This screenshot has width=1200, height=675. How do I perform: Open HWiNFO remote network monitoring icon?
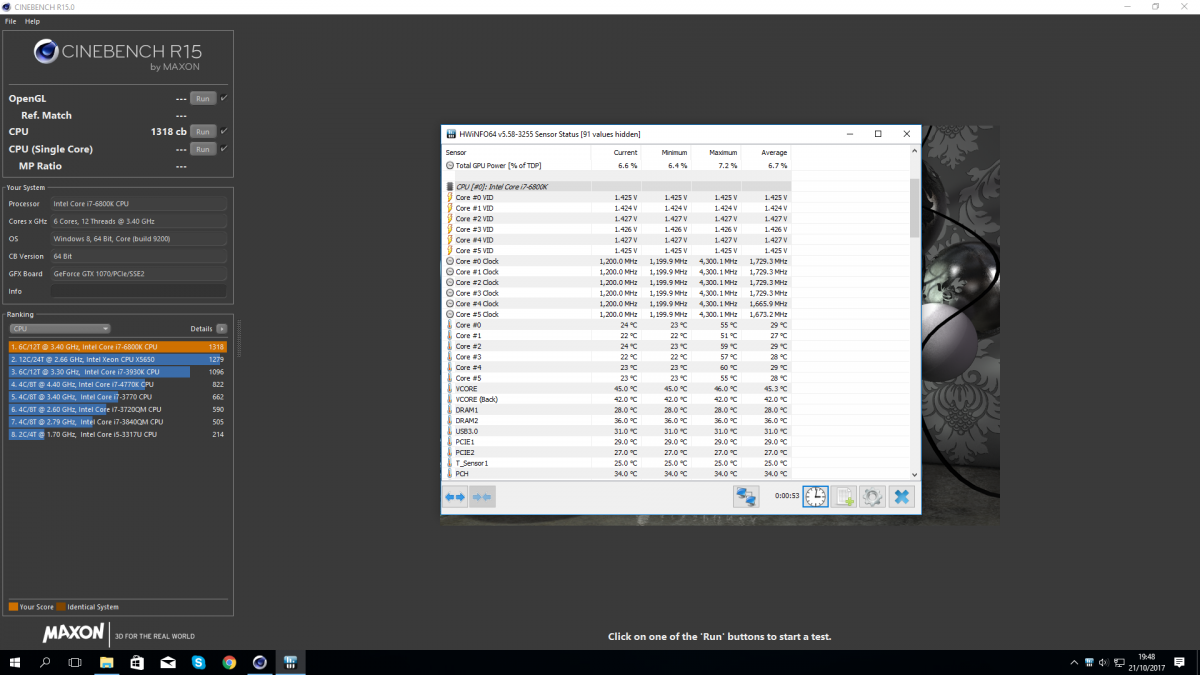click(745, 496)
